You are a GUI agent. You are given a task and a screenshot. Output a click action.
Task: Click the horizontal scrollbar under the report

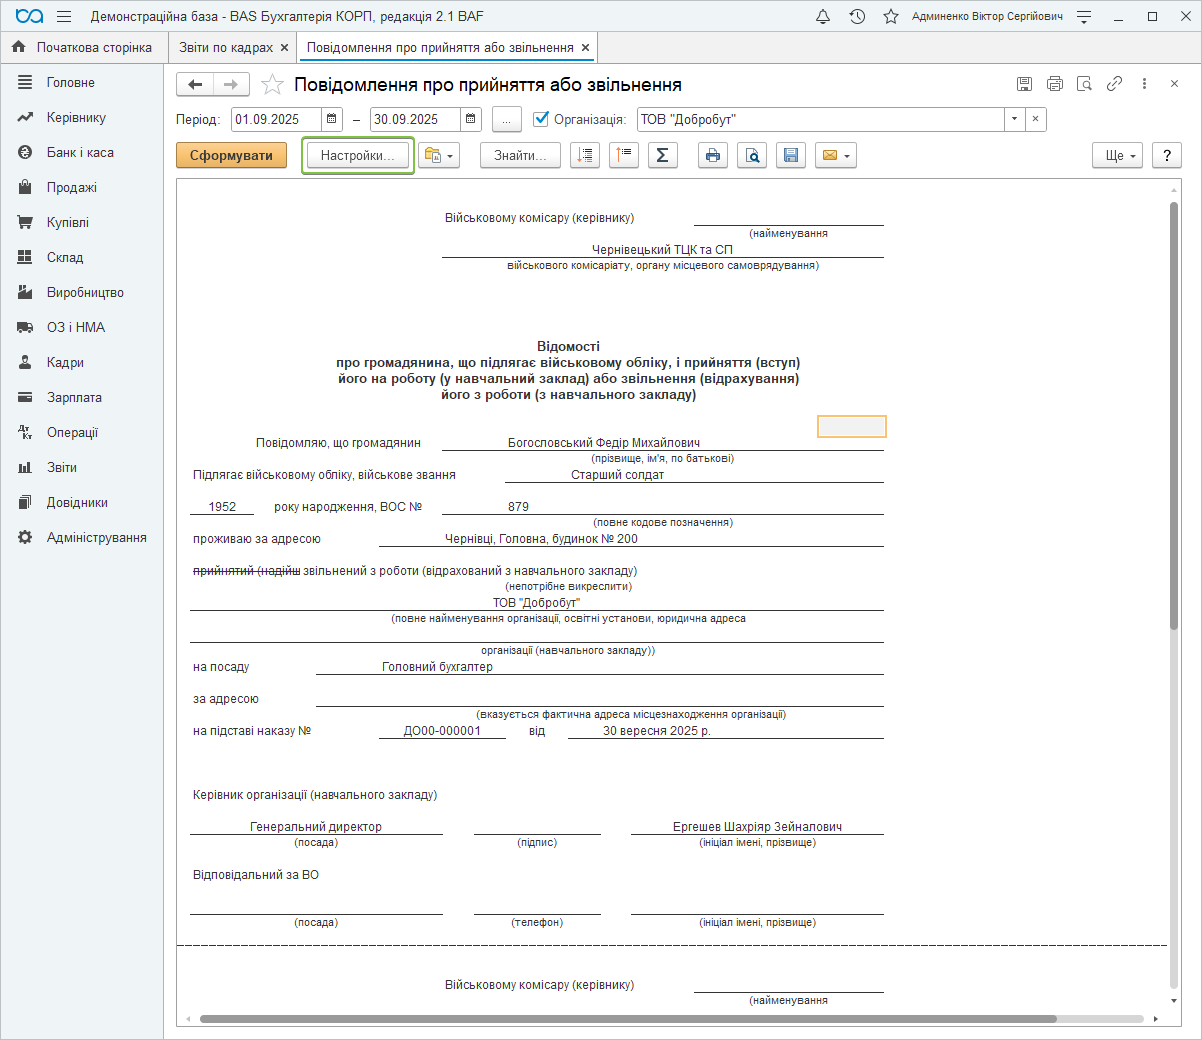pyautogui.click(x=628, y=1019)
